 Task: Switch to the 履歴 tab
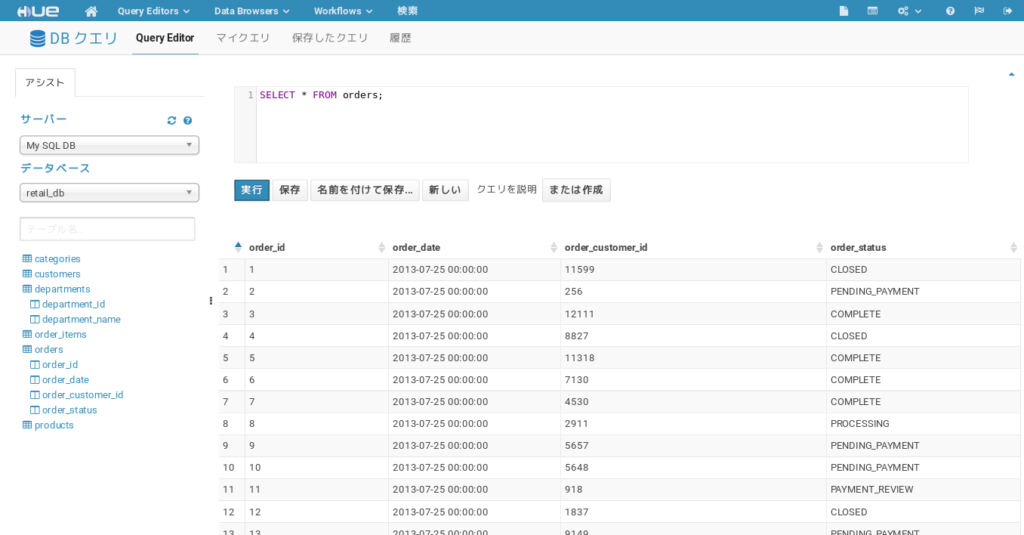[400, 38]
